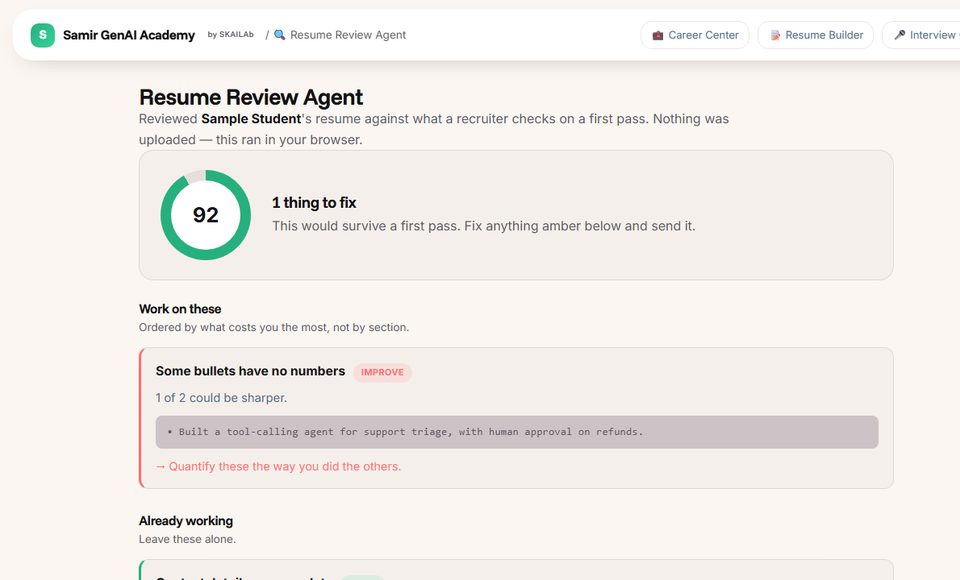Click the 'Already working' heading
Image resolution: width=960 pixels, height=580 pixels.
click(186, 521)
